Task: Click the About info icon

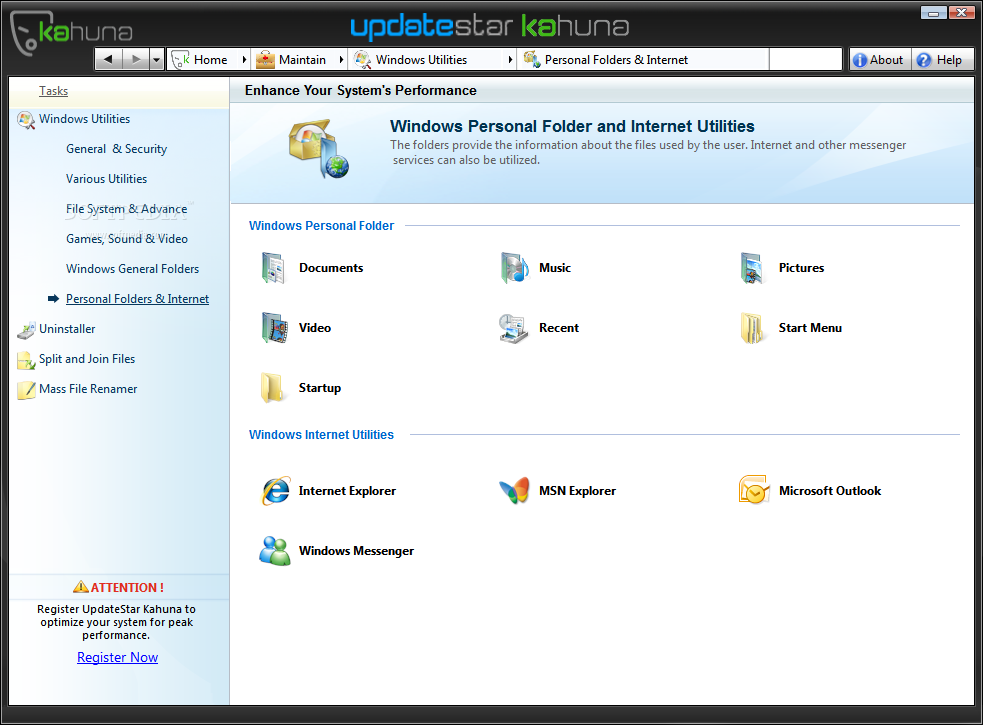Action: [860, 60]
